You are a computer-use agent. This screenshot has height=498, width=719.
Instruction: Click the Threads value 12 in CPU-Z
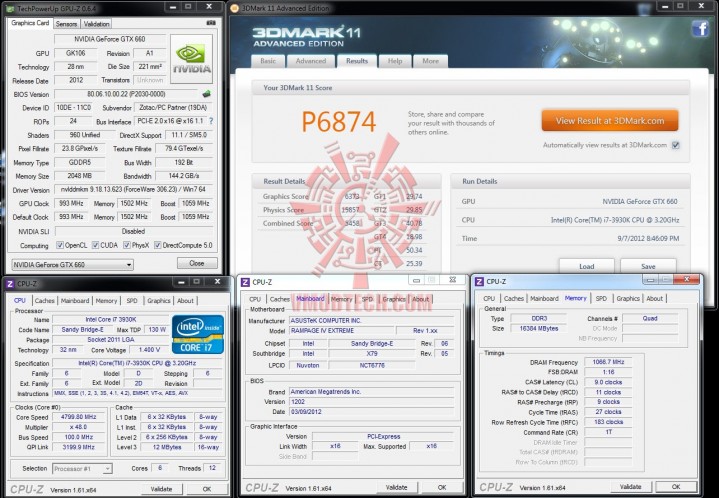(x=212, y=468)
